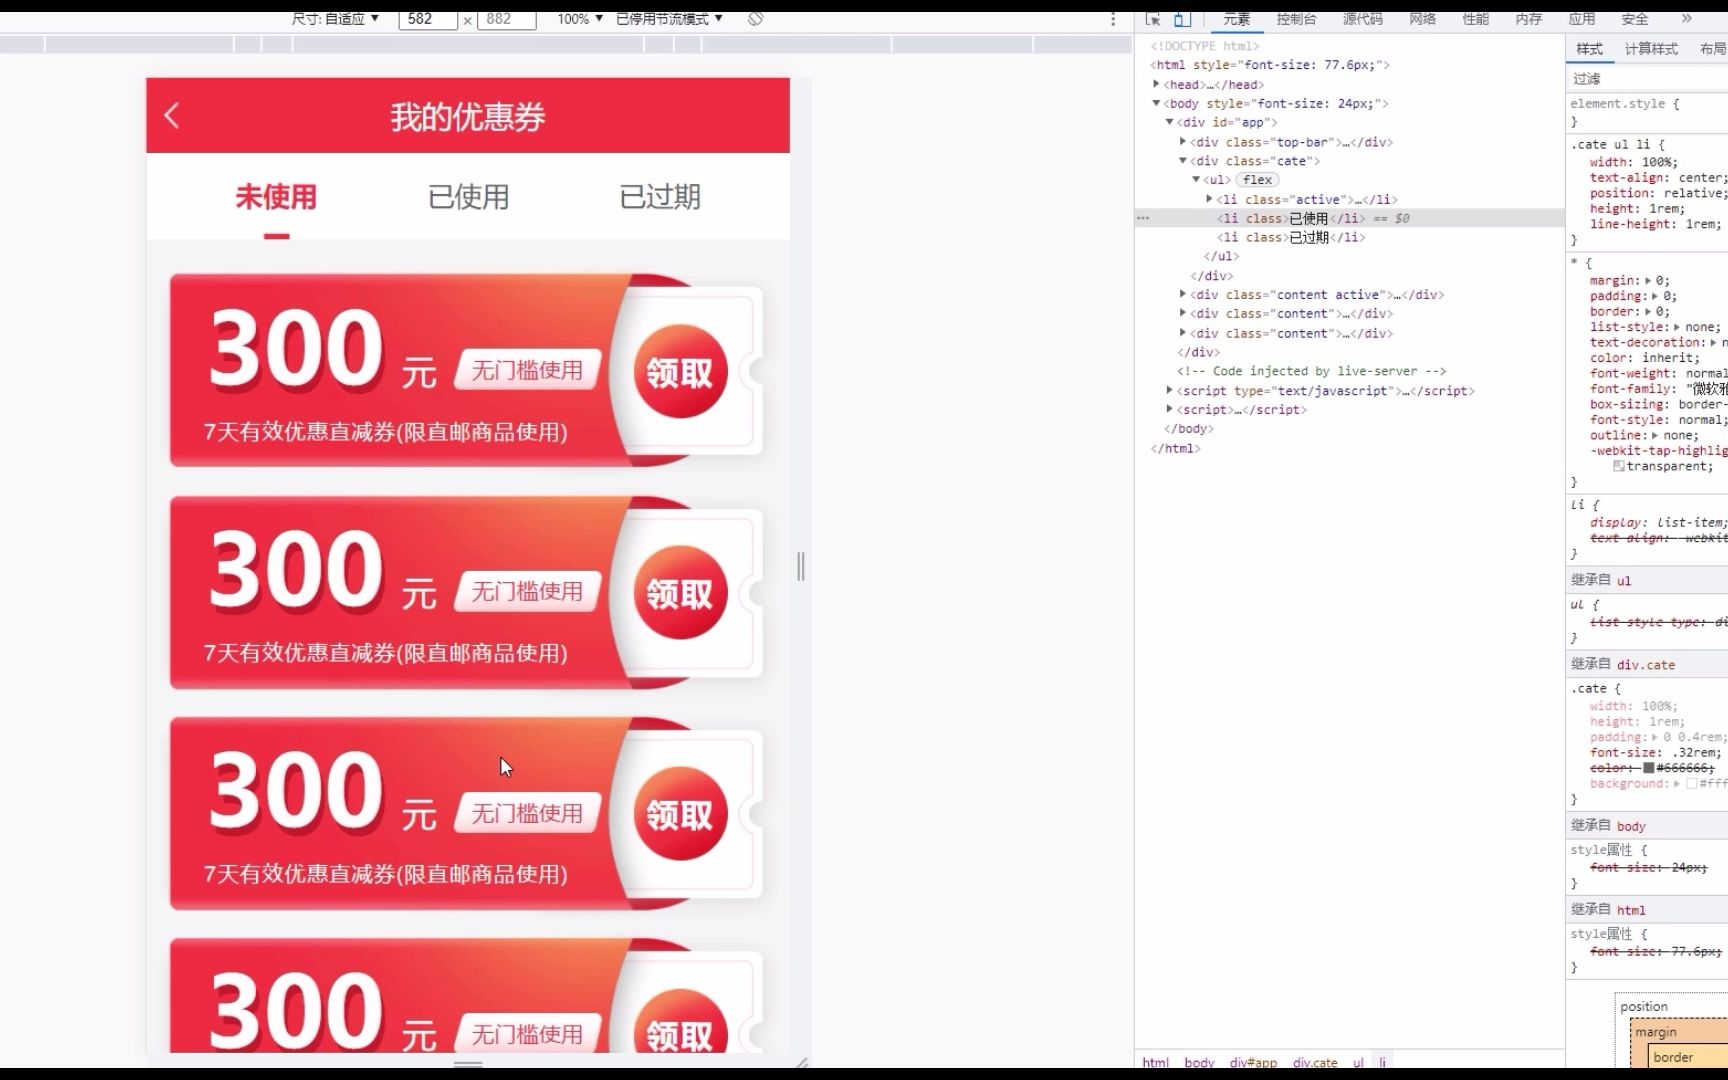Open the 应用 DevTools tab
This screenshot has height=1080, width=1728.
pos(1582,19)
